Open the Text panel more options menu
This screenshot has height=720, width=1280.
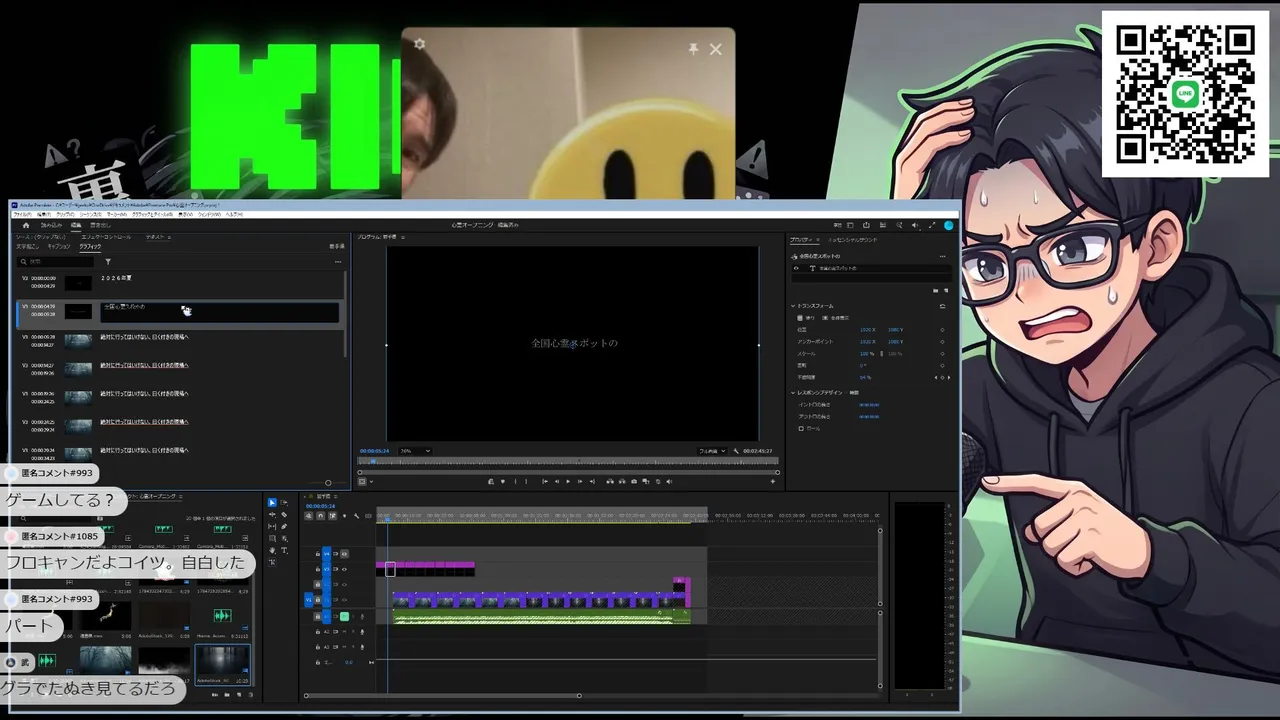(x=338, y=262)
